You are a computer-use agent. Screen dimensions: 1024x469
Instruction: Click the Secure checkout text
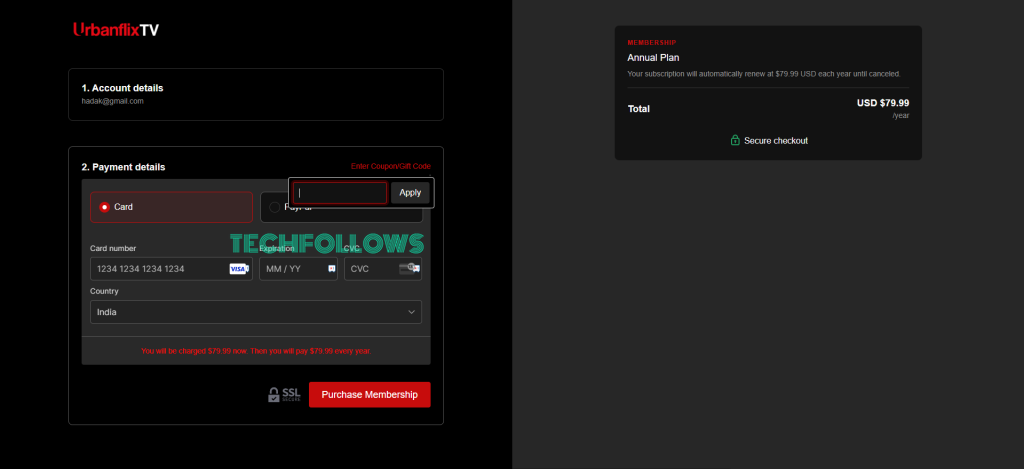pos(776,140)
